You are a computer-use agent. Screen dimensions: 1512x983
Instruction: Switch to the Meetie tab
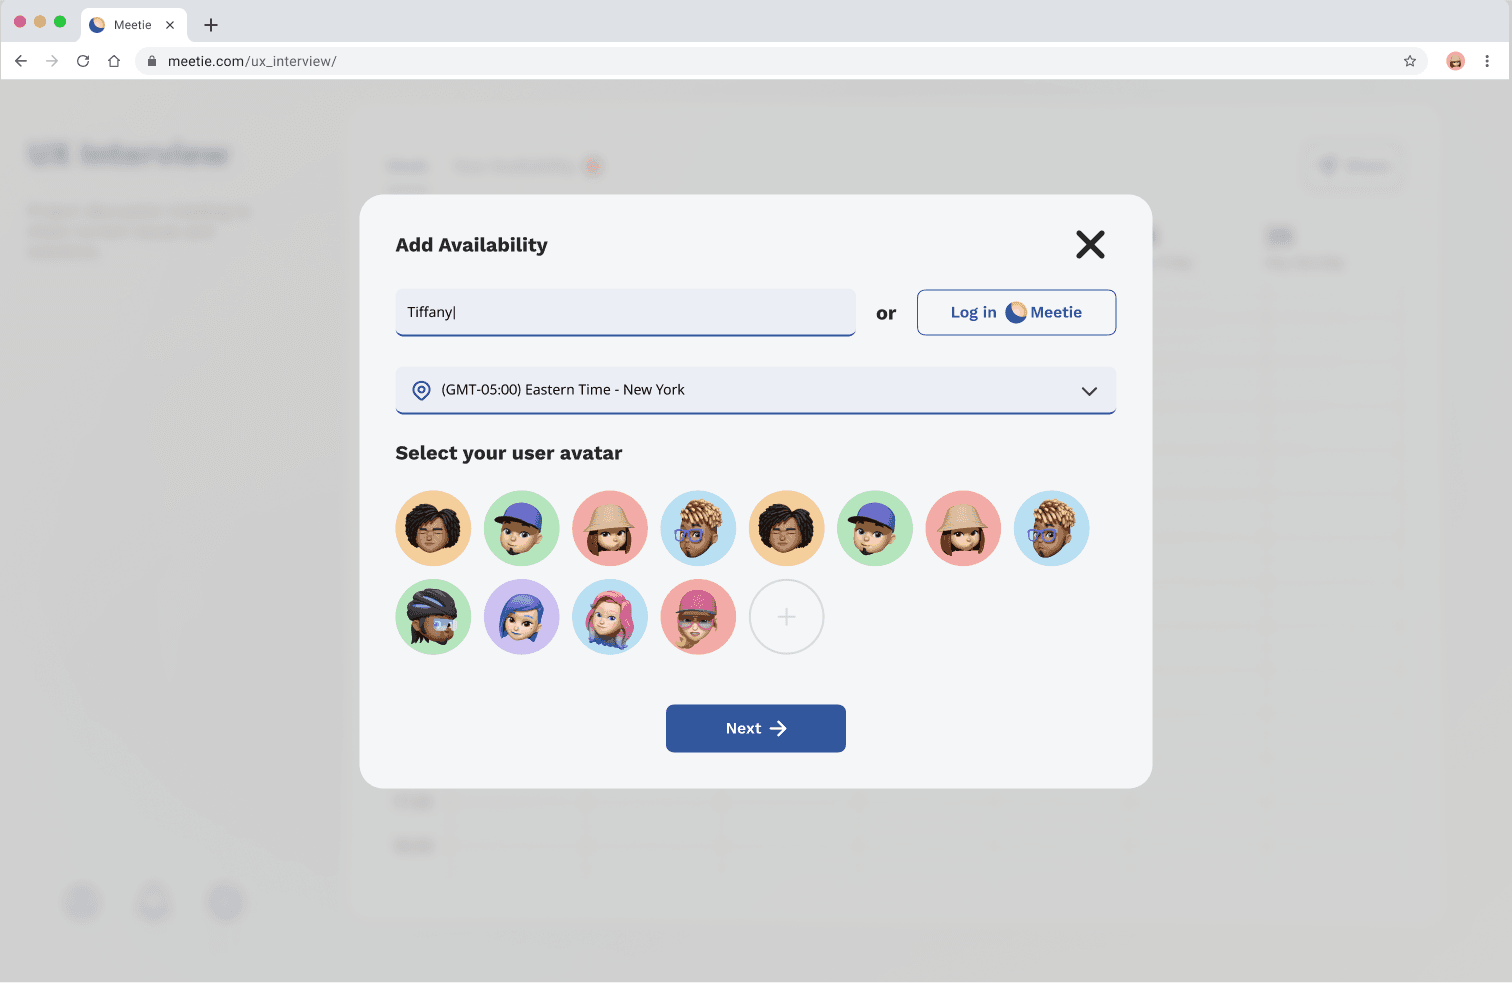(133, 25)
